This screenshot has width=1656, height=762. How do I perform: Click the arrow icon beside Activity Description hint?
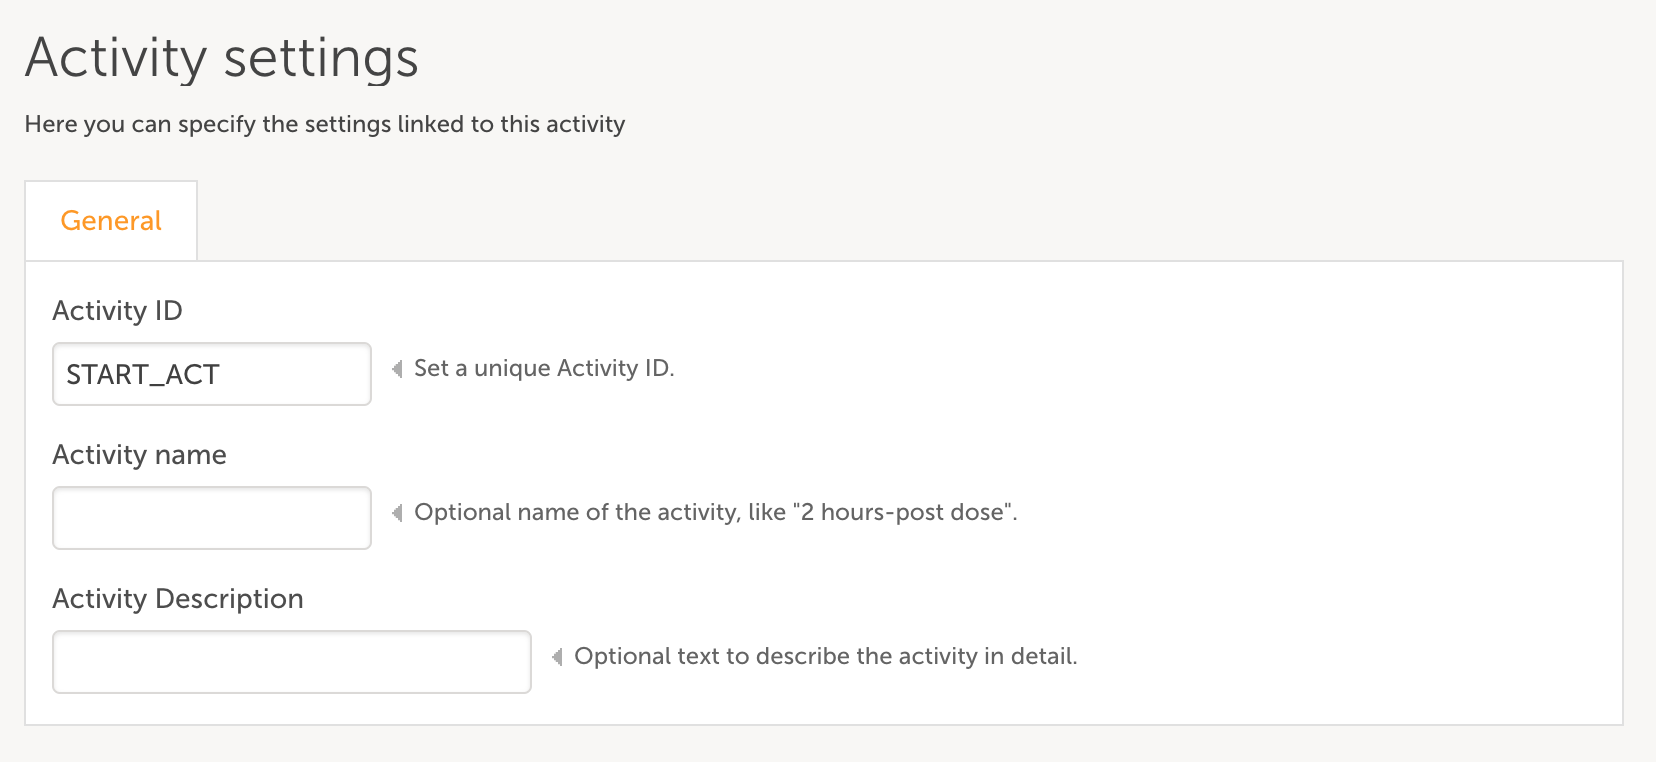(557, 657)
